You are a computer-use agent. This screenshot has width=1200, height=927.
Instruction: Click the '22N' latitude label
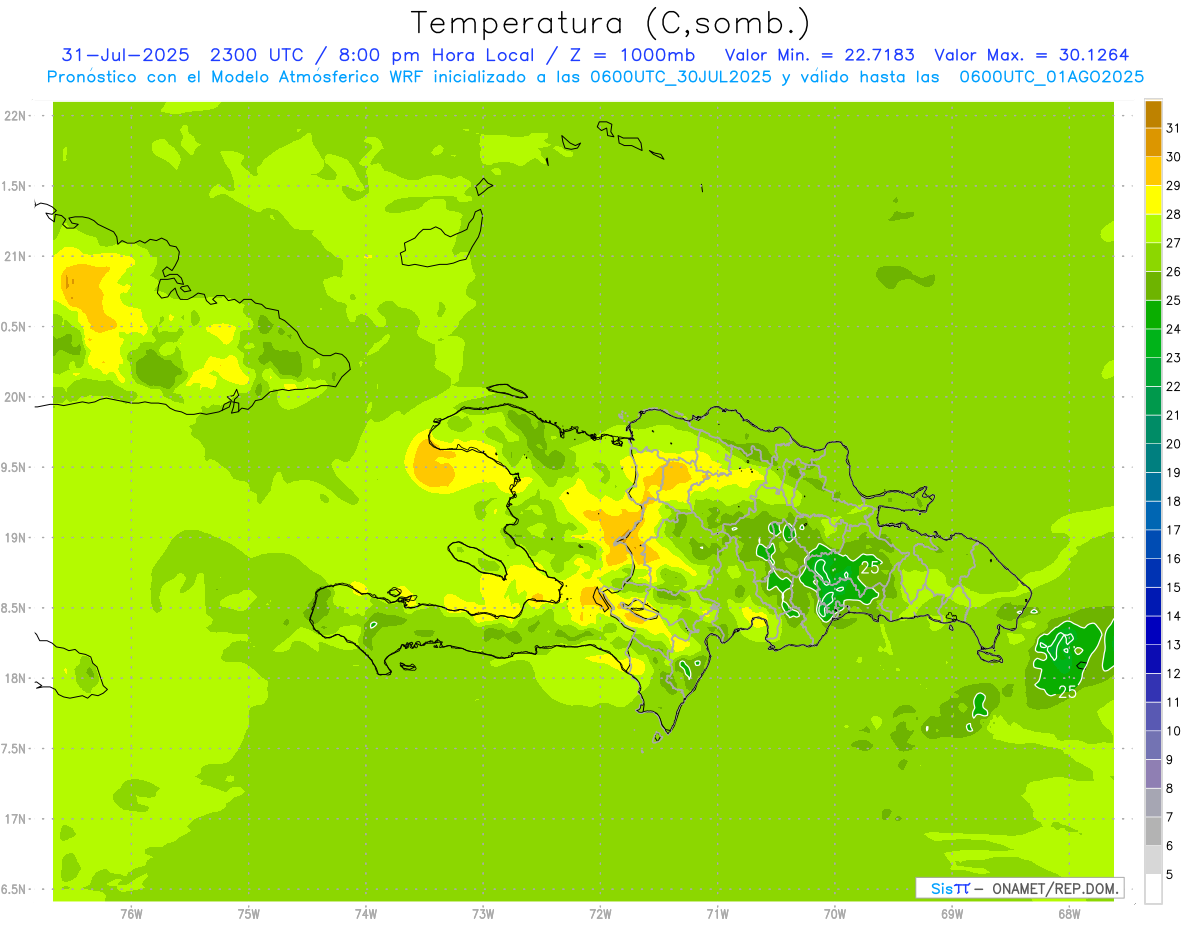click(x=15, y=116)
